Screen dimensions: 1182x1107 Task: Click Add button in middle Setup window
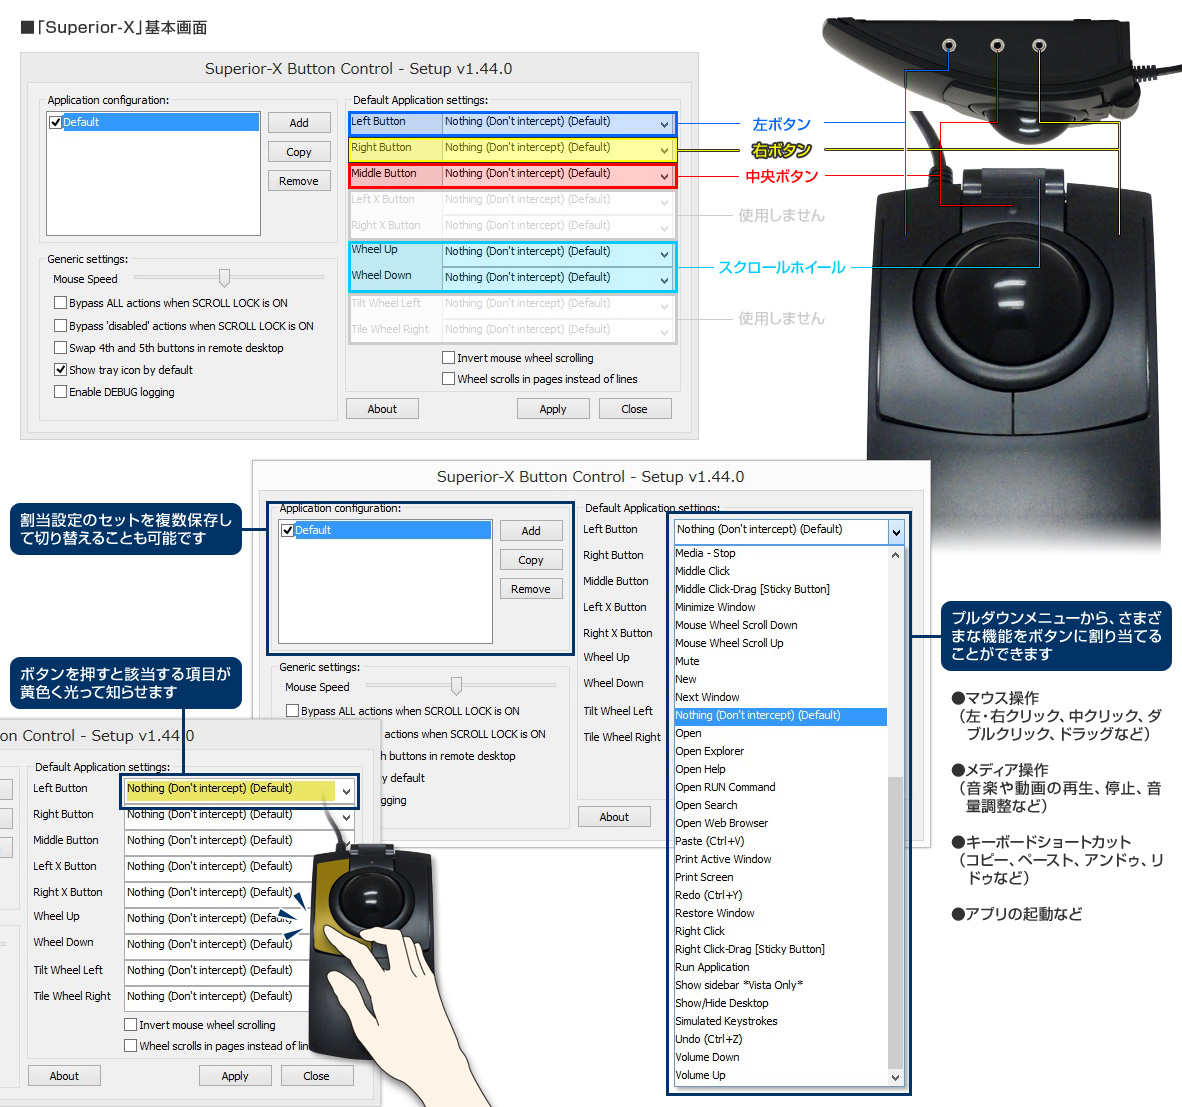coord(531,531)
